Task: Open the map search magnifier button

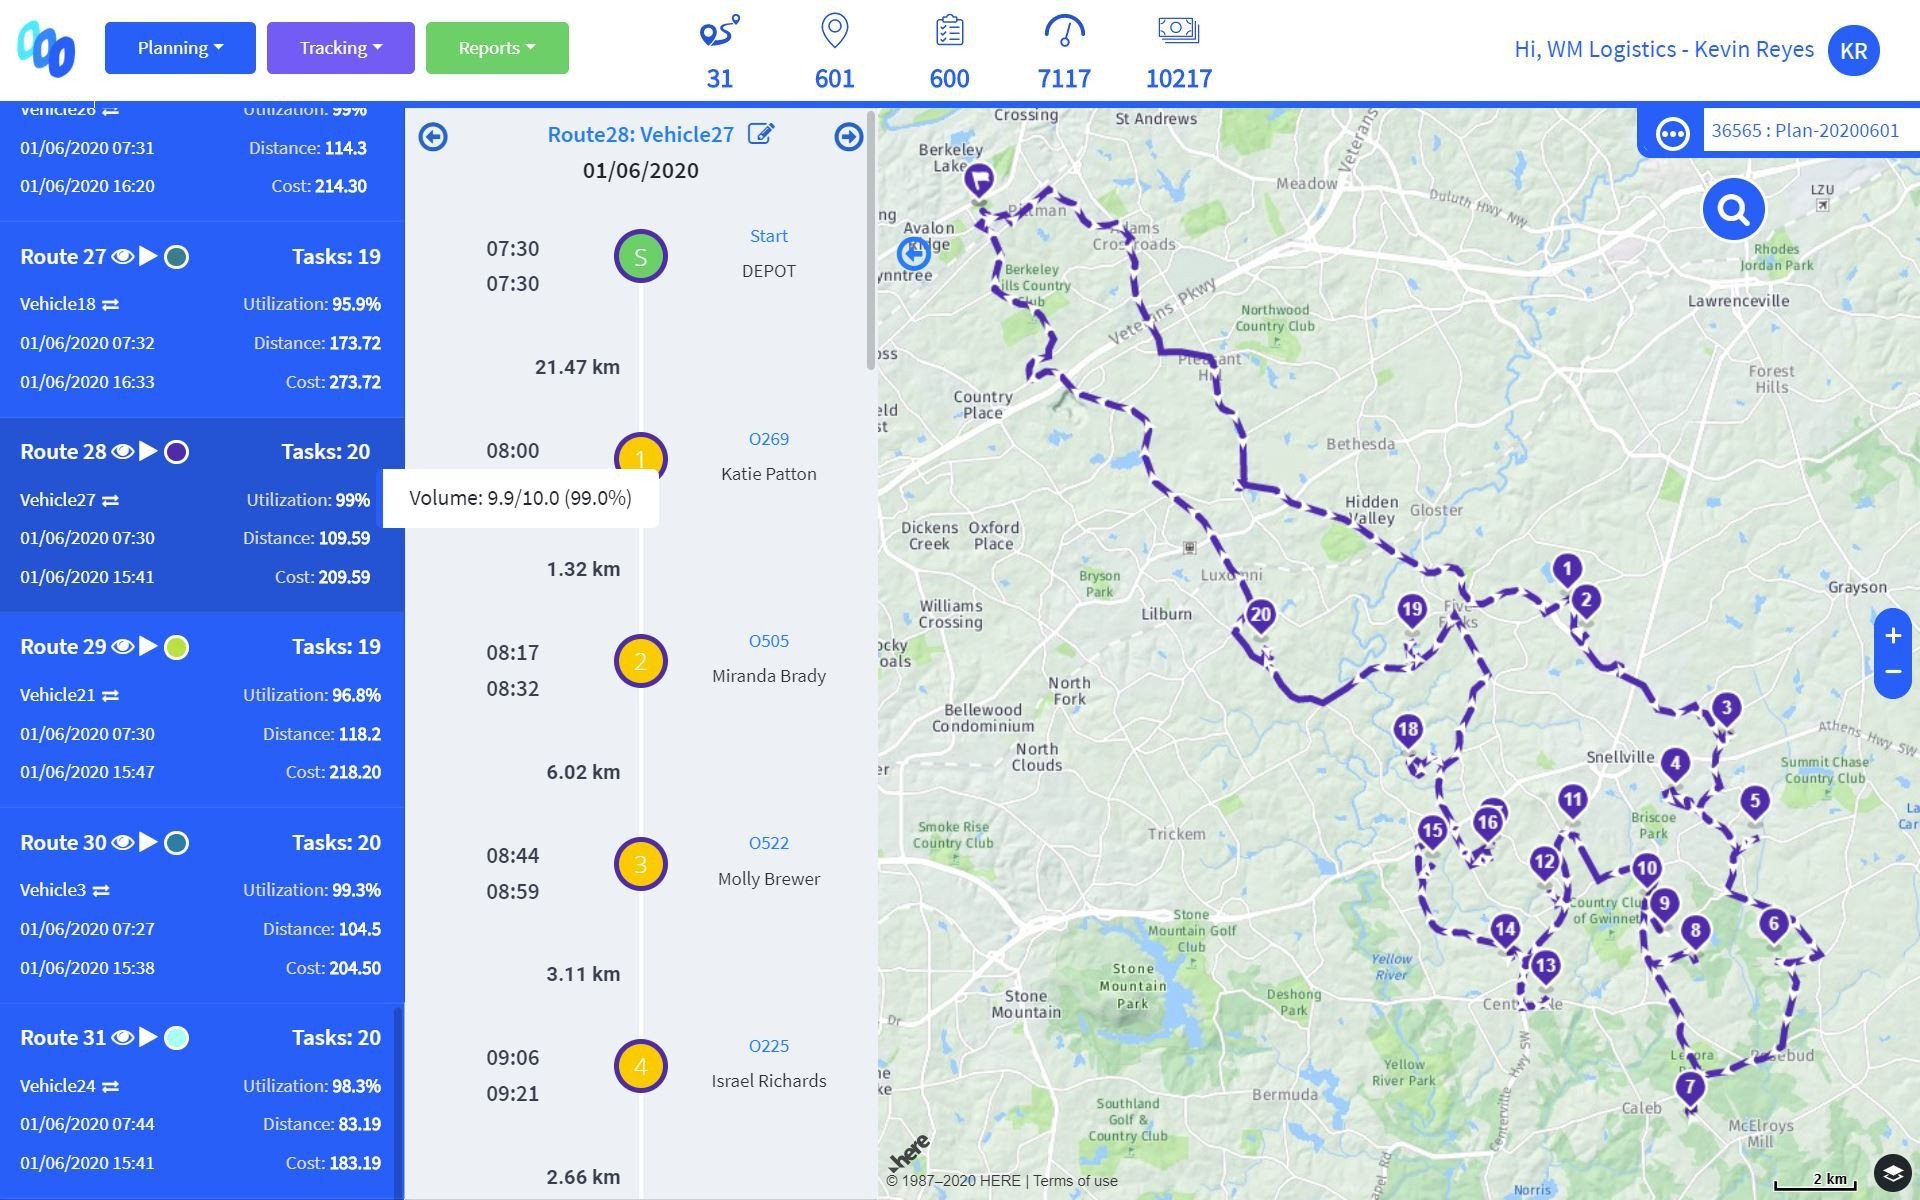Action: point(1732,210)
